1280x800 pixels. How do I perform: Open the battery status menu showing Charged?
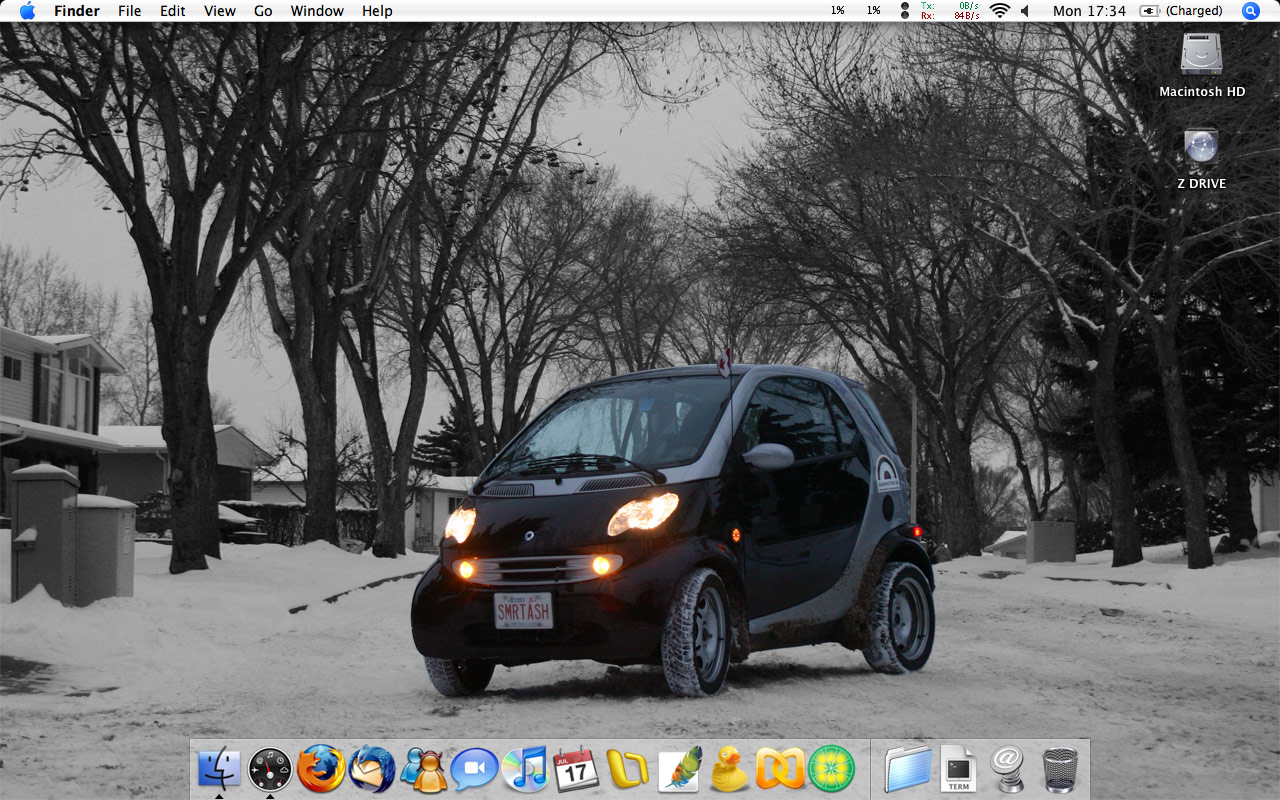1181,11
